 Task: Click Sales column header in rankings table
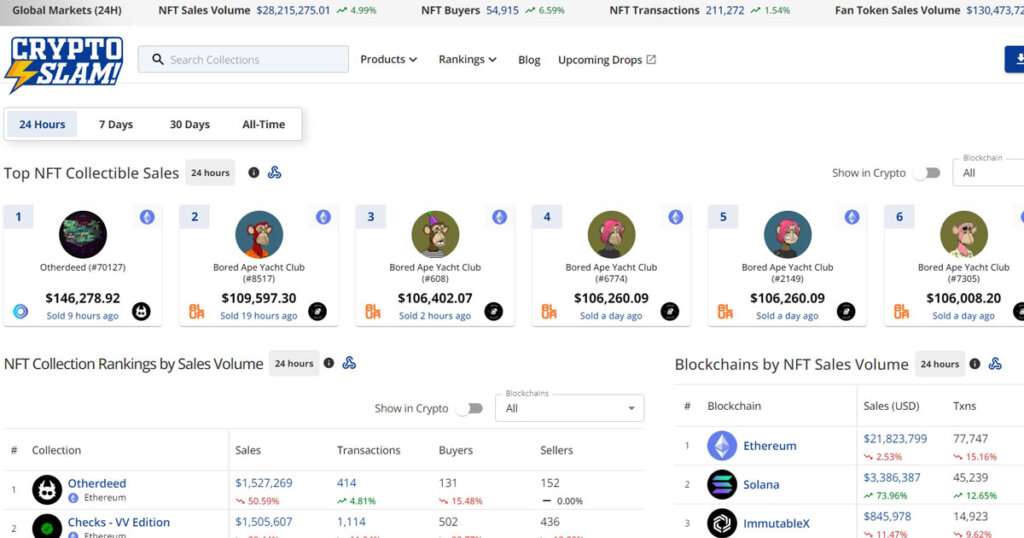(248, 450)
